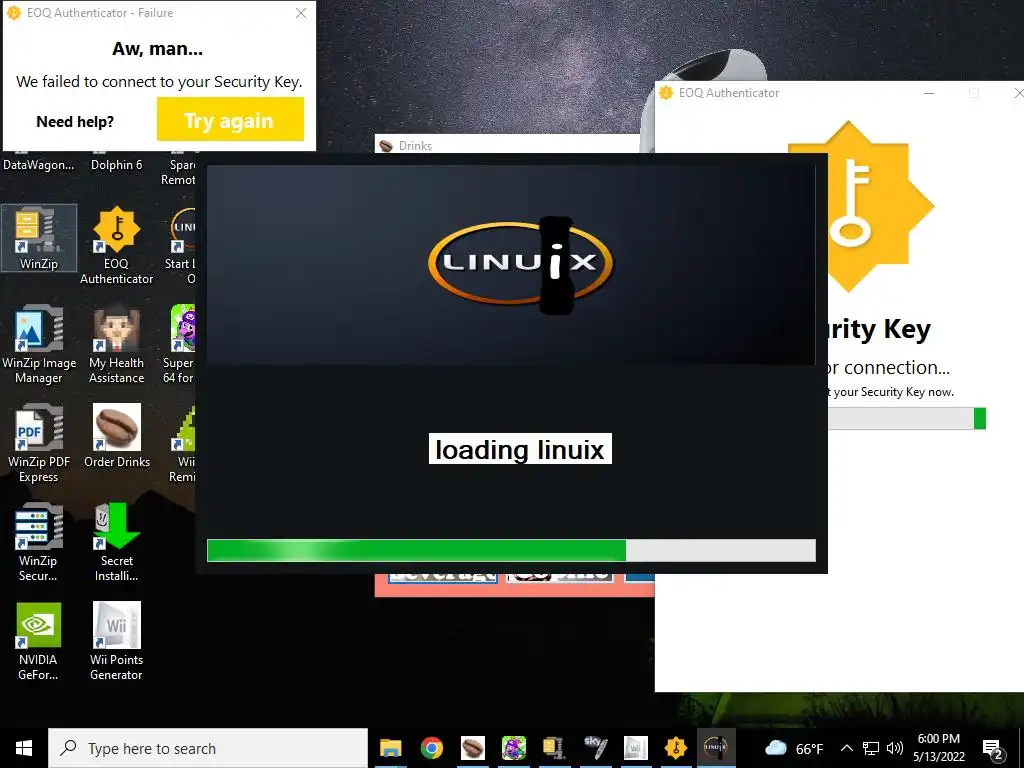Switch to coffee bean Drinks app in taskbar
The image size is (1024, 768).
tap(473, 748)
